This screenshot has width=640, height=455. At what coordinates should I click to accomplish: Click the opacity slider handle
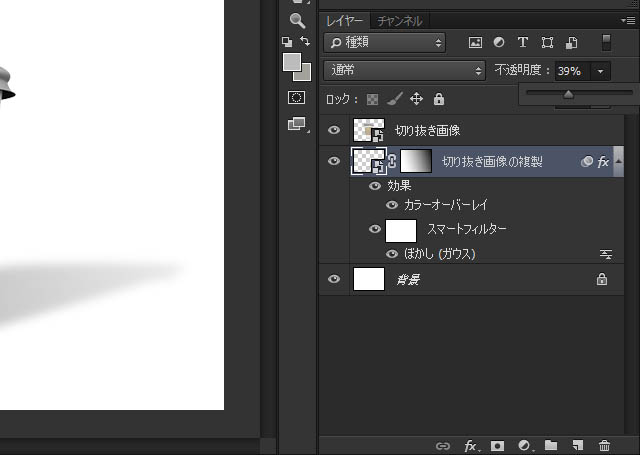pyautogui.click(x=568, y=95)
